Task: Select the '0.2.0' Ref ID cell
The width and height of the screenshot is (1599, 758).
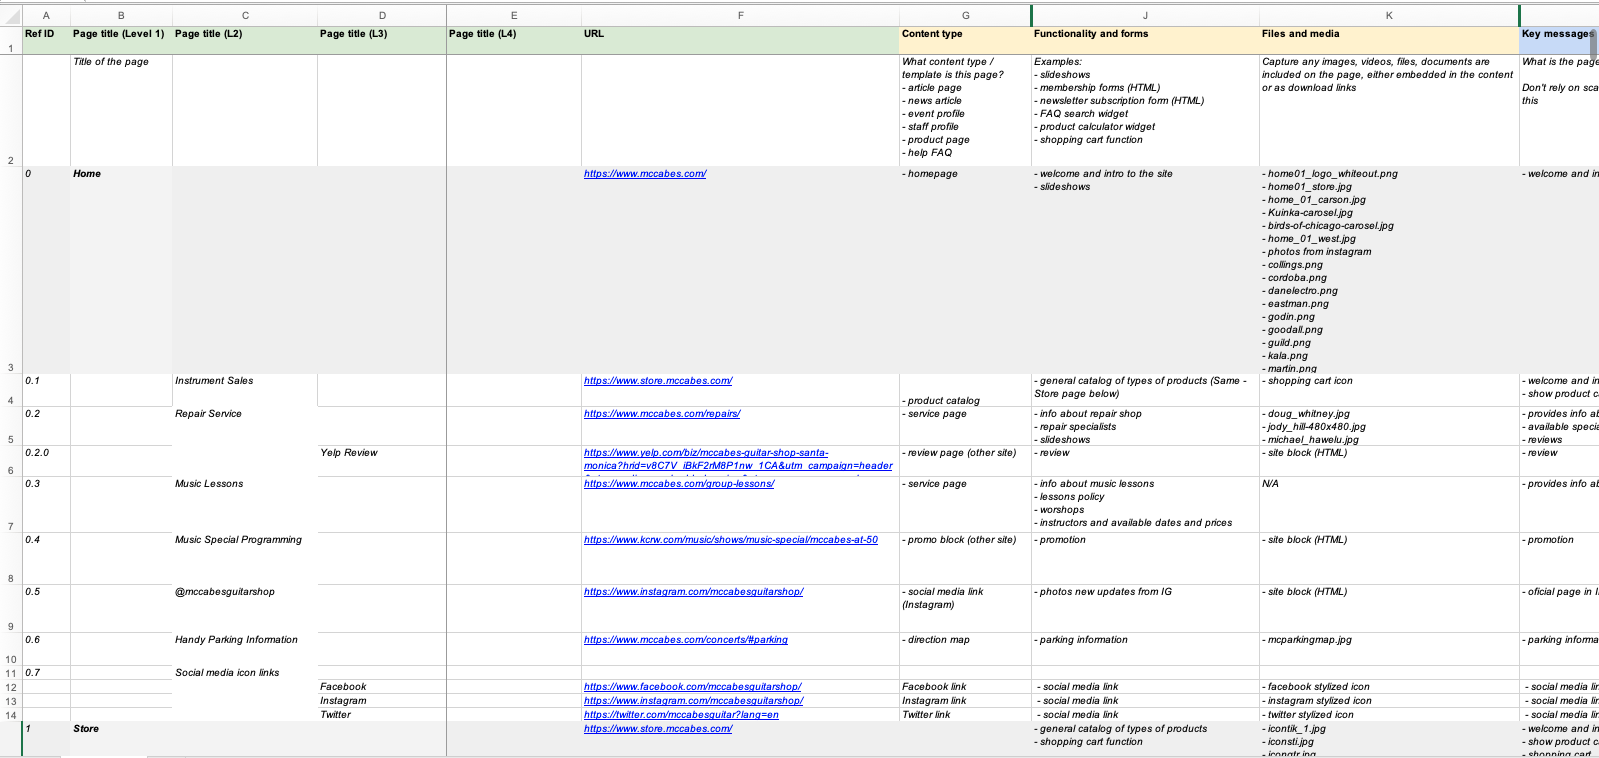Action: [46, 461]
